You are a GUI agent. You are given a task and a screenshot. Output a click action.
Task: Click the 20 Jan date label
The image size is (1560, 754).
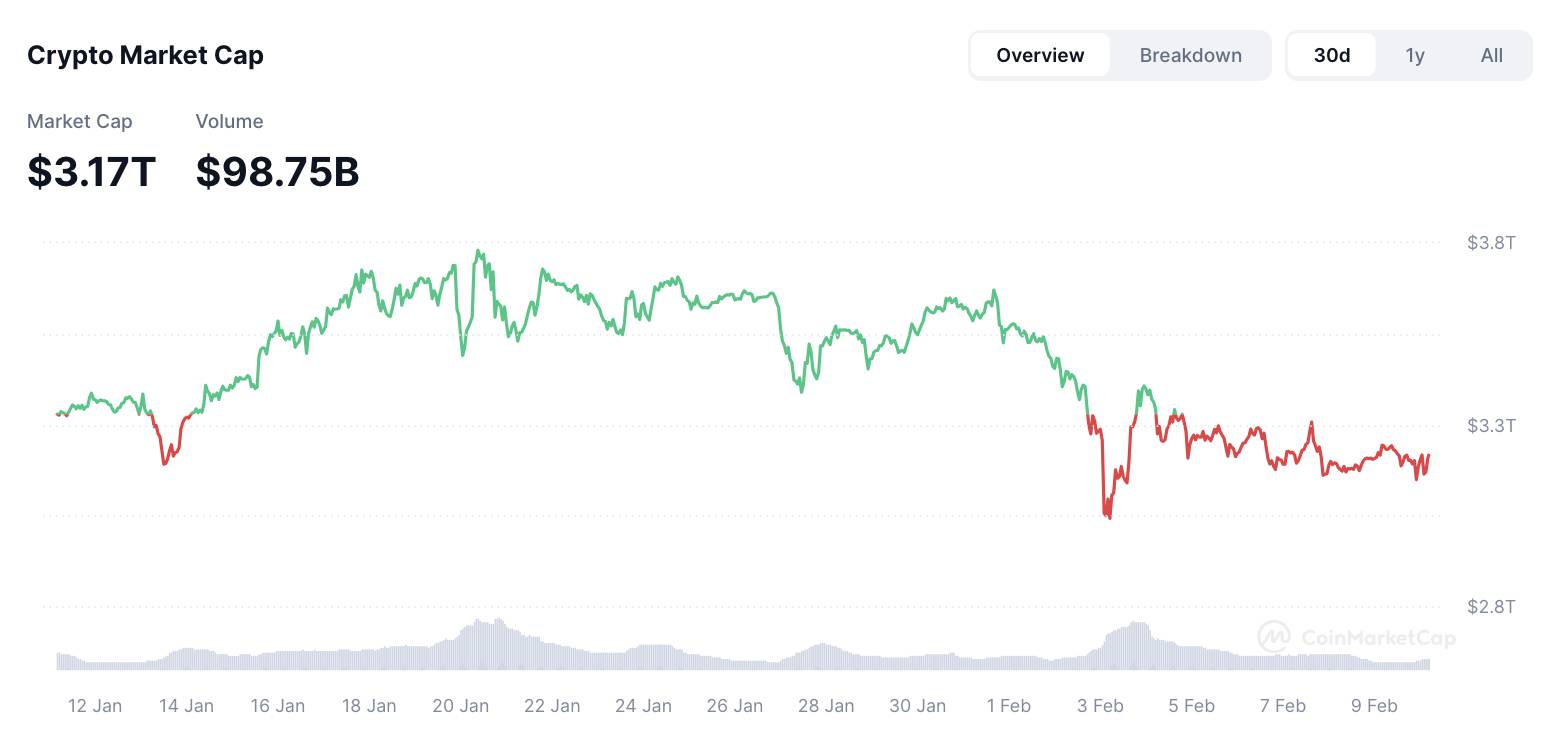460,706
